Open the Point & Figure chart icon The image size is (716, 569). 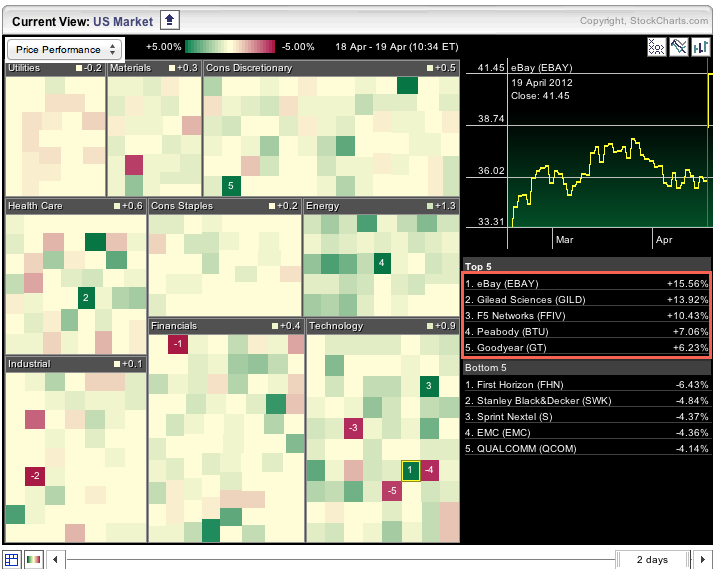point(656,47)
